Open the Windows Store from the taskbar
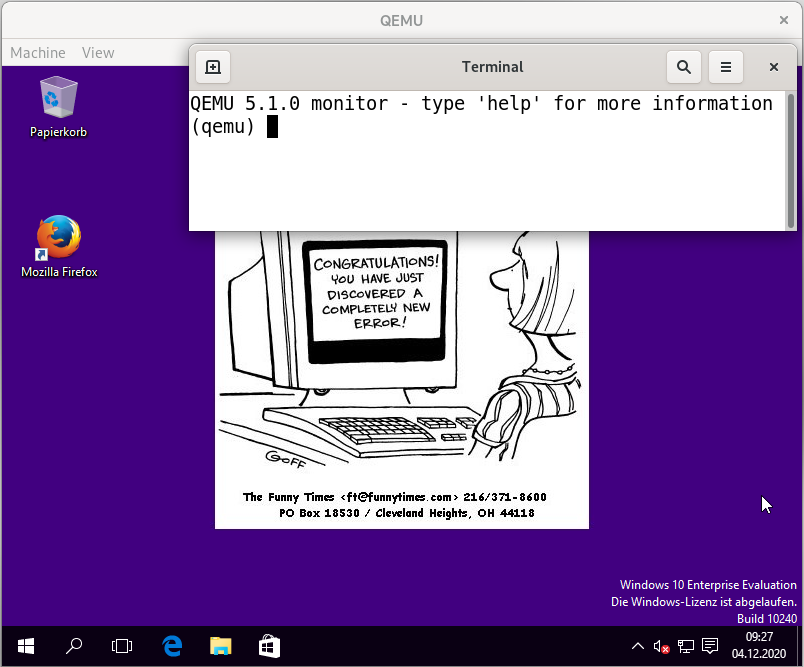 point(269,646)
